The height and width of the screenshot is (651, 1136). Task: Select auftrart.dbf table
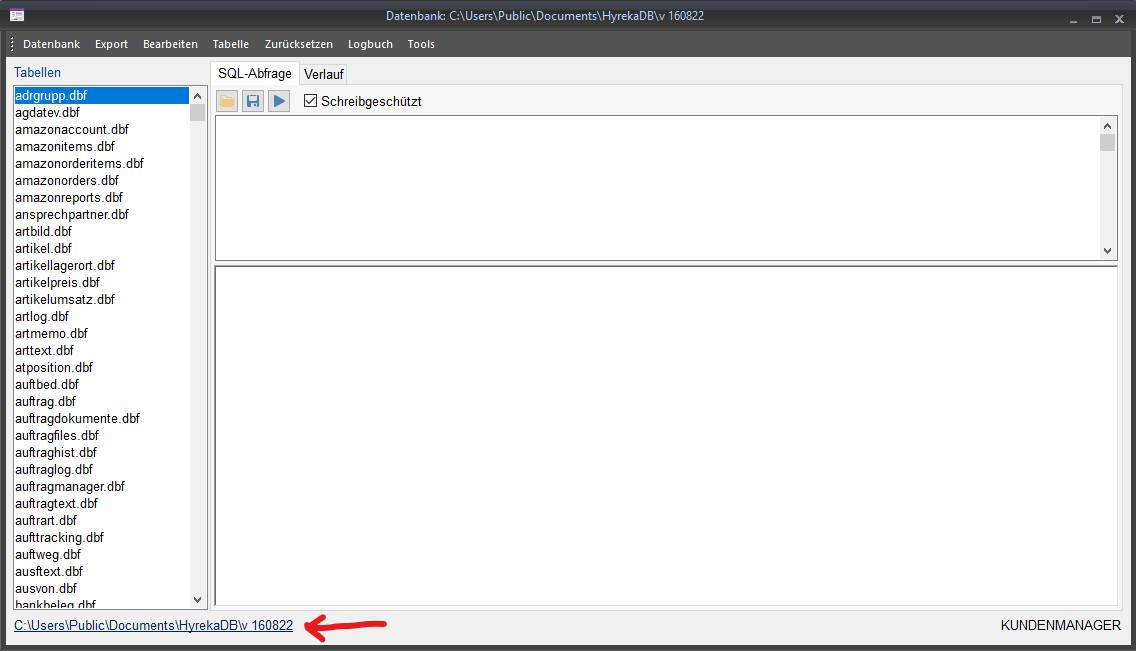point(101,521)
